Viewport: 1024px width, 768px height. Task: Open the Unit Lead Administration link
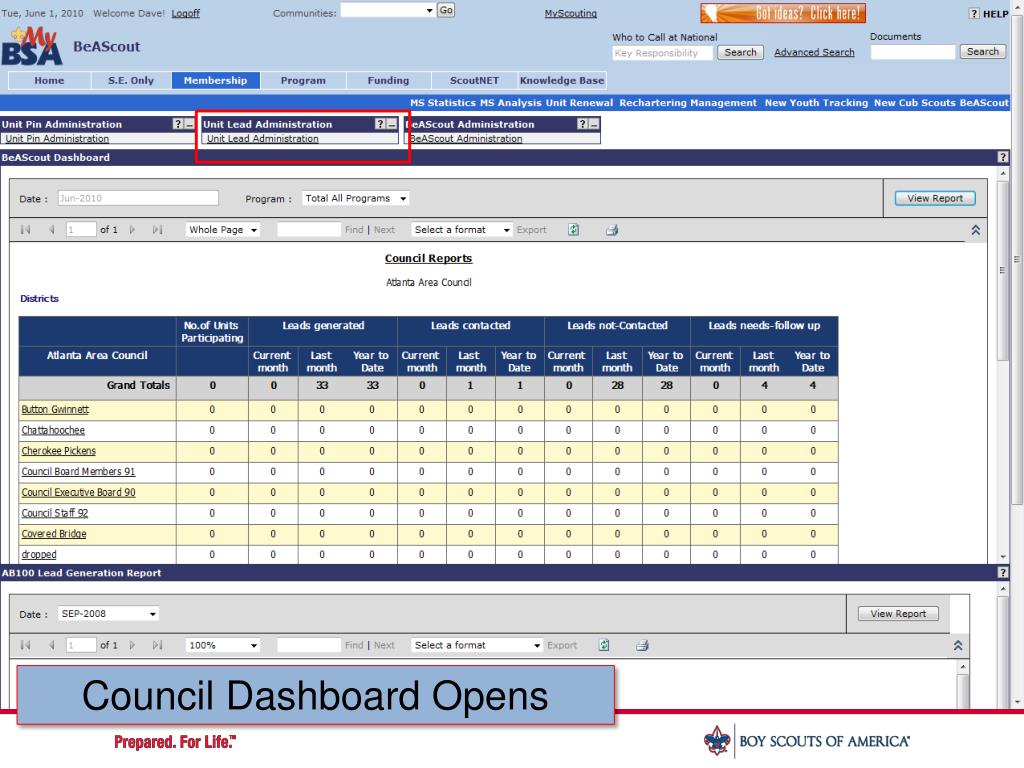pos(263,138)
